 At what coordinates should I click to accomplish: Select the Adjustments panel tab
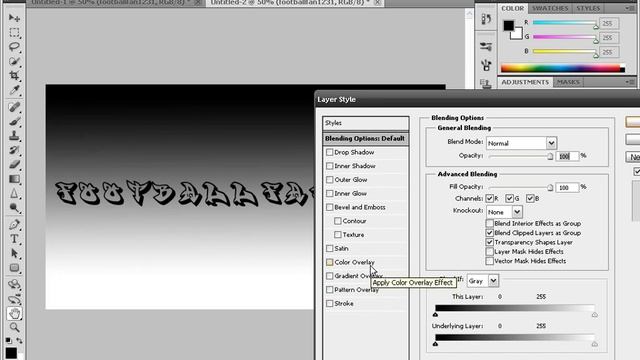525,82
